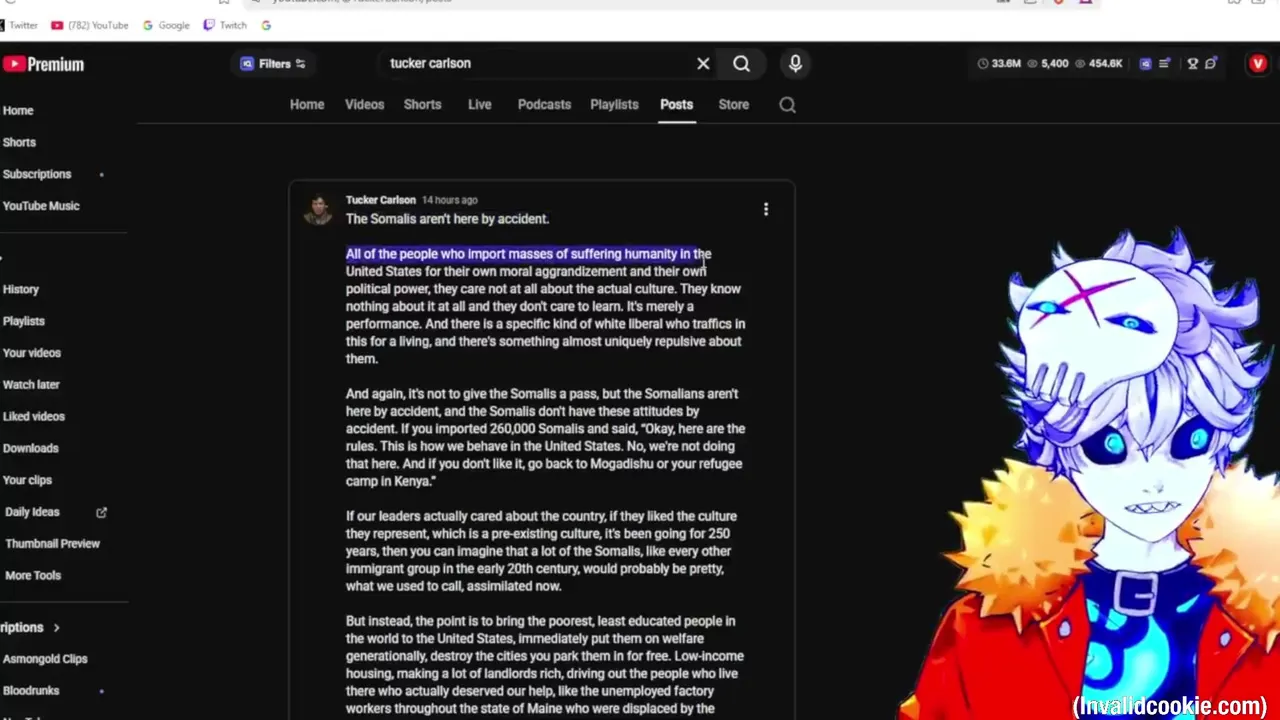Switch to the channel Home tab
The image size is (1280, 720).
[x=307, y=105]
